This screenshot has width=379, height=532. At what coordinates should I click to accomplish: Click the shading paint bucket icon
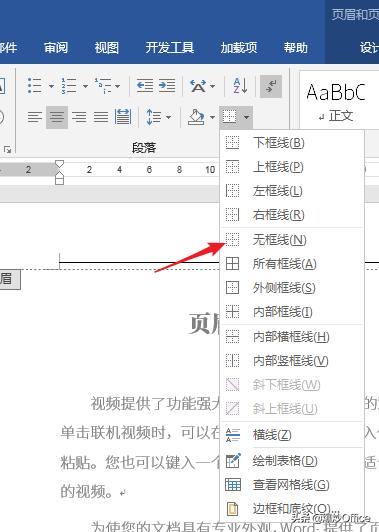(196, 116)
